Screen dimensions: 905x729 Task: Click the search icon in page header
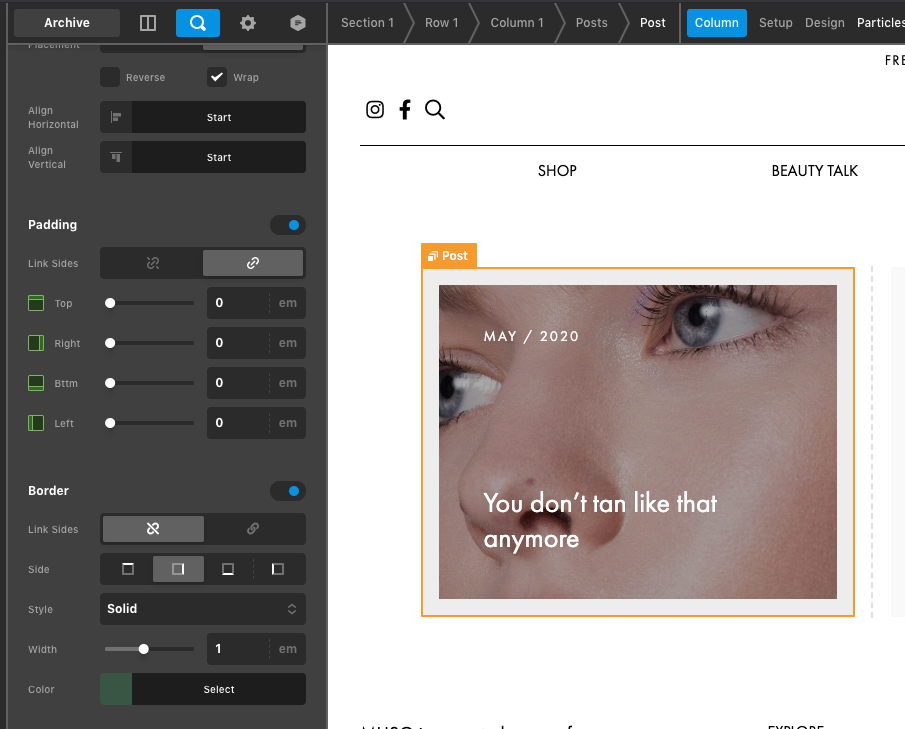click(x=435, y=110)
